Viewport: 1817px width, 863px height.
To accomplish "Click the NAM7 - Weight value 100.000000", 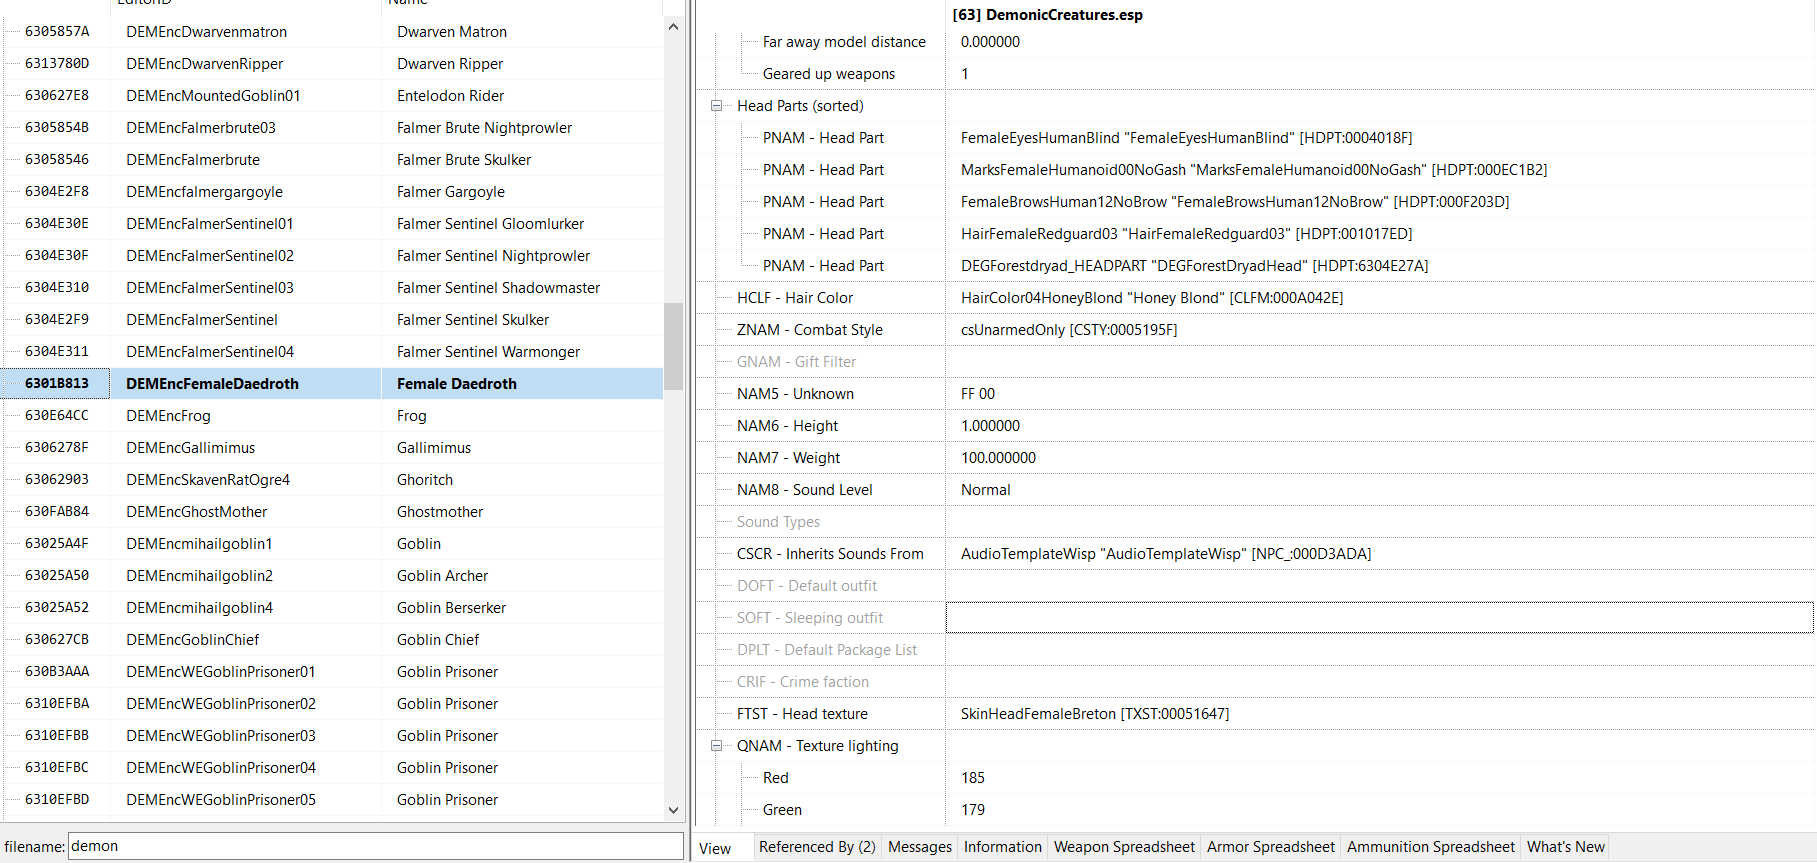I will click(x=998, y=458).
